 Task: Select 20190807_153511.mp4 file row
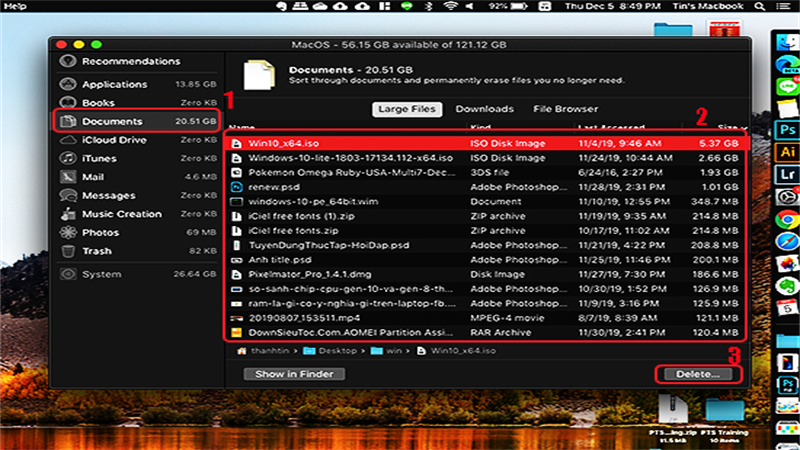485,318
